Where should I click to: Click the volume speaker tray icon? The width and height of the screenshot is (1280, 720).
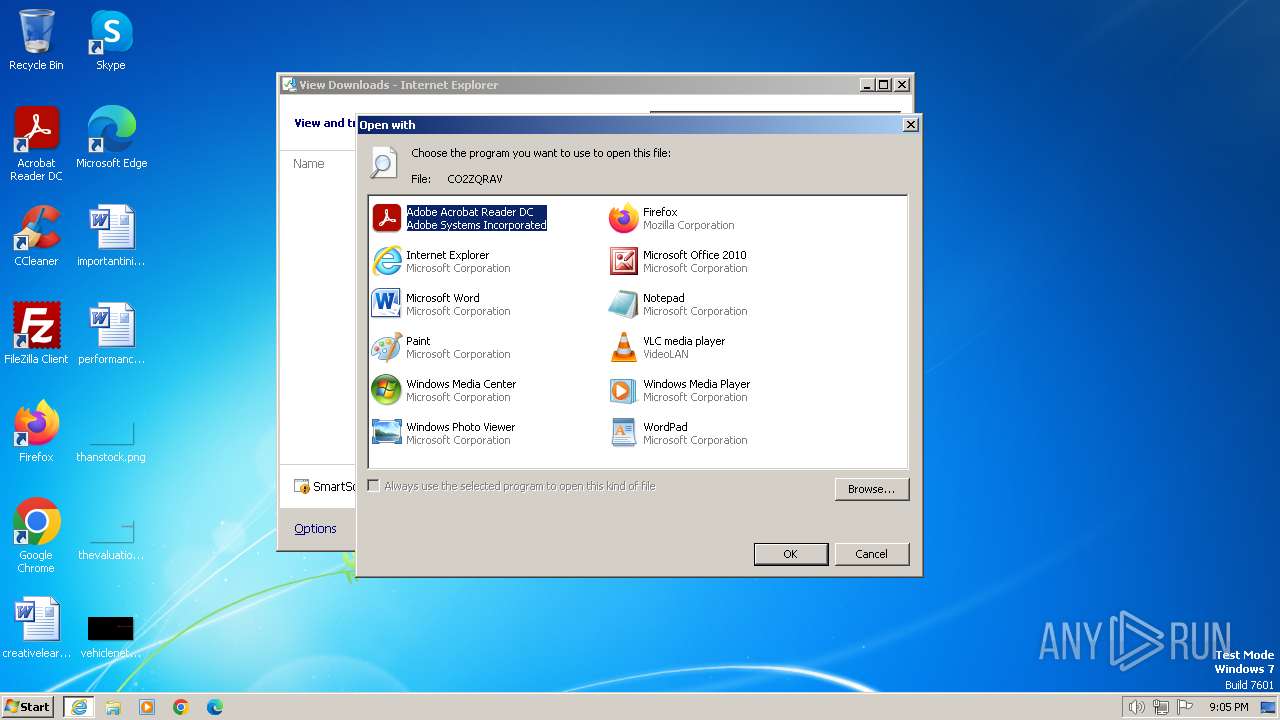point(1137,707)
